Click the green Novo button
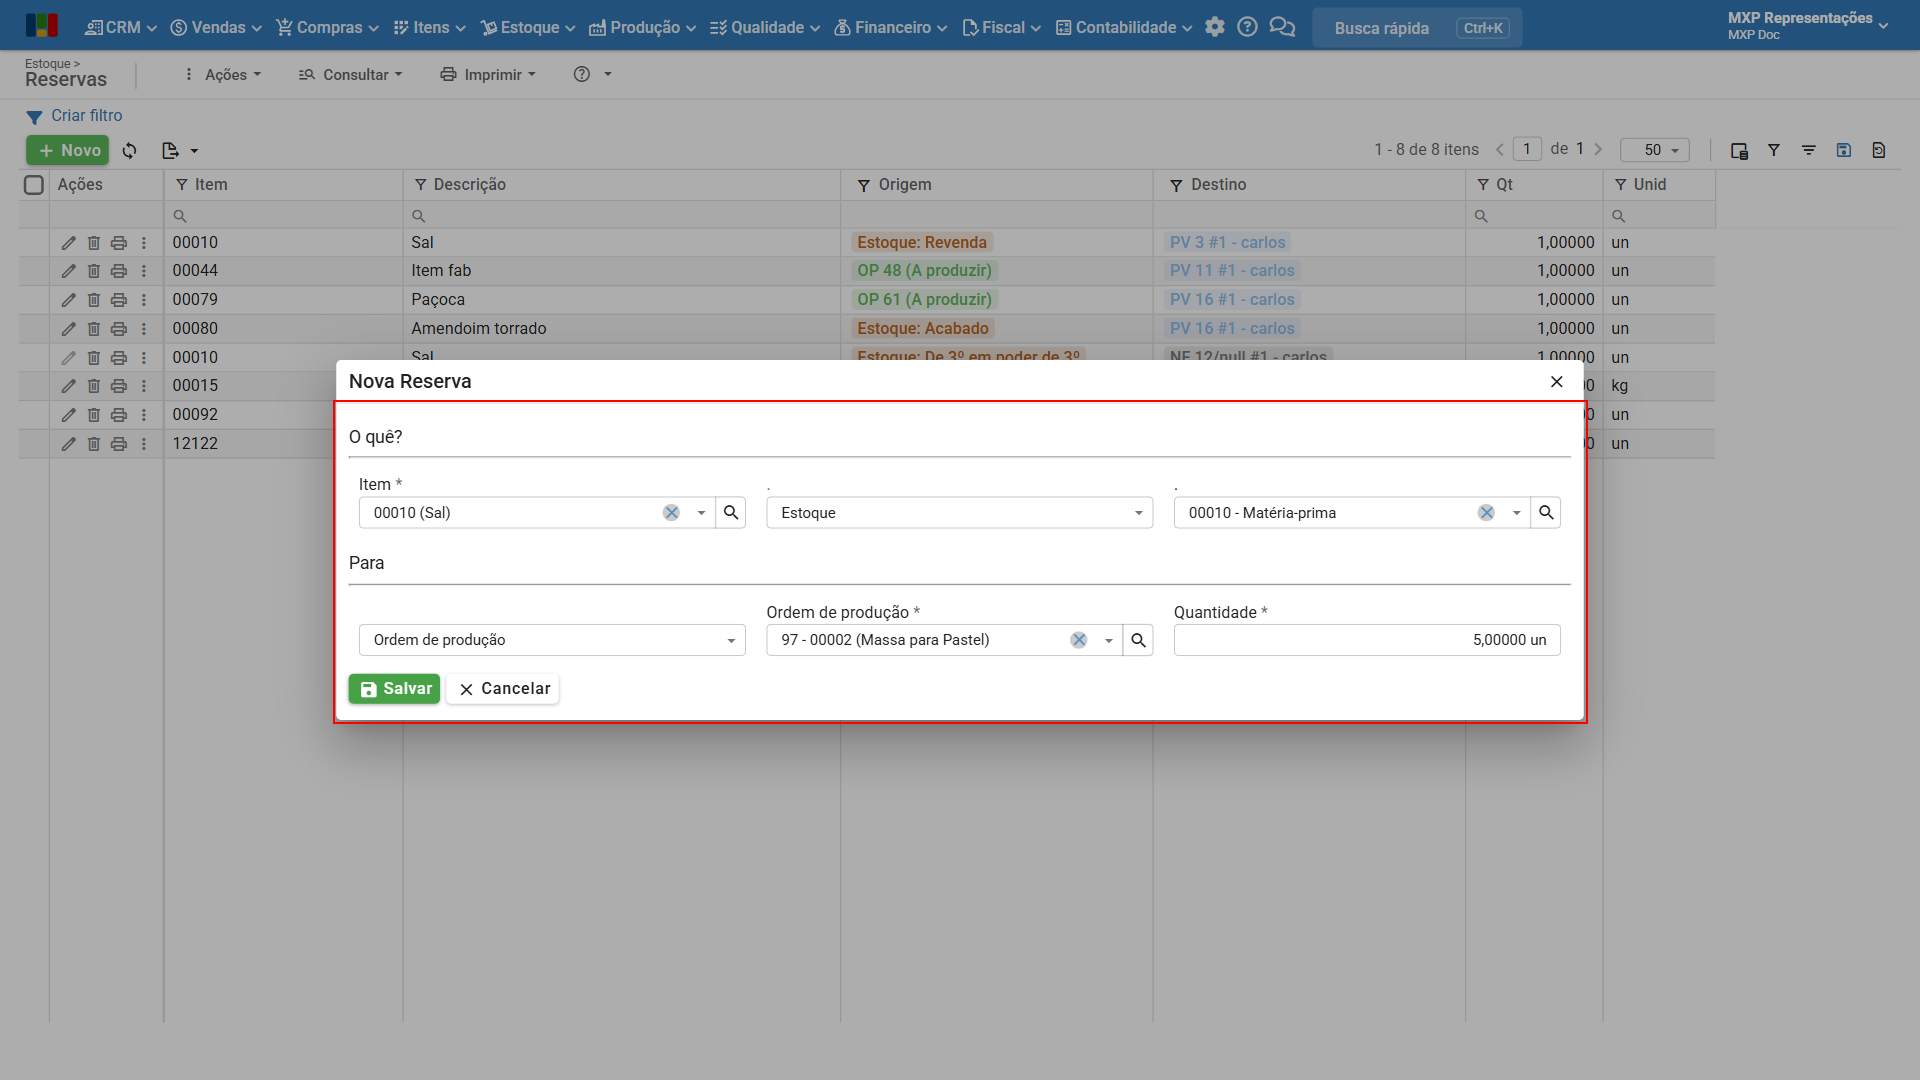 tap(67, 151)
